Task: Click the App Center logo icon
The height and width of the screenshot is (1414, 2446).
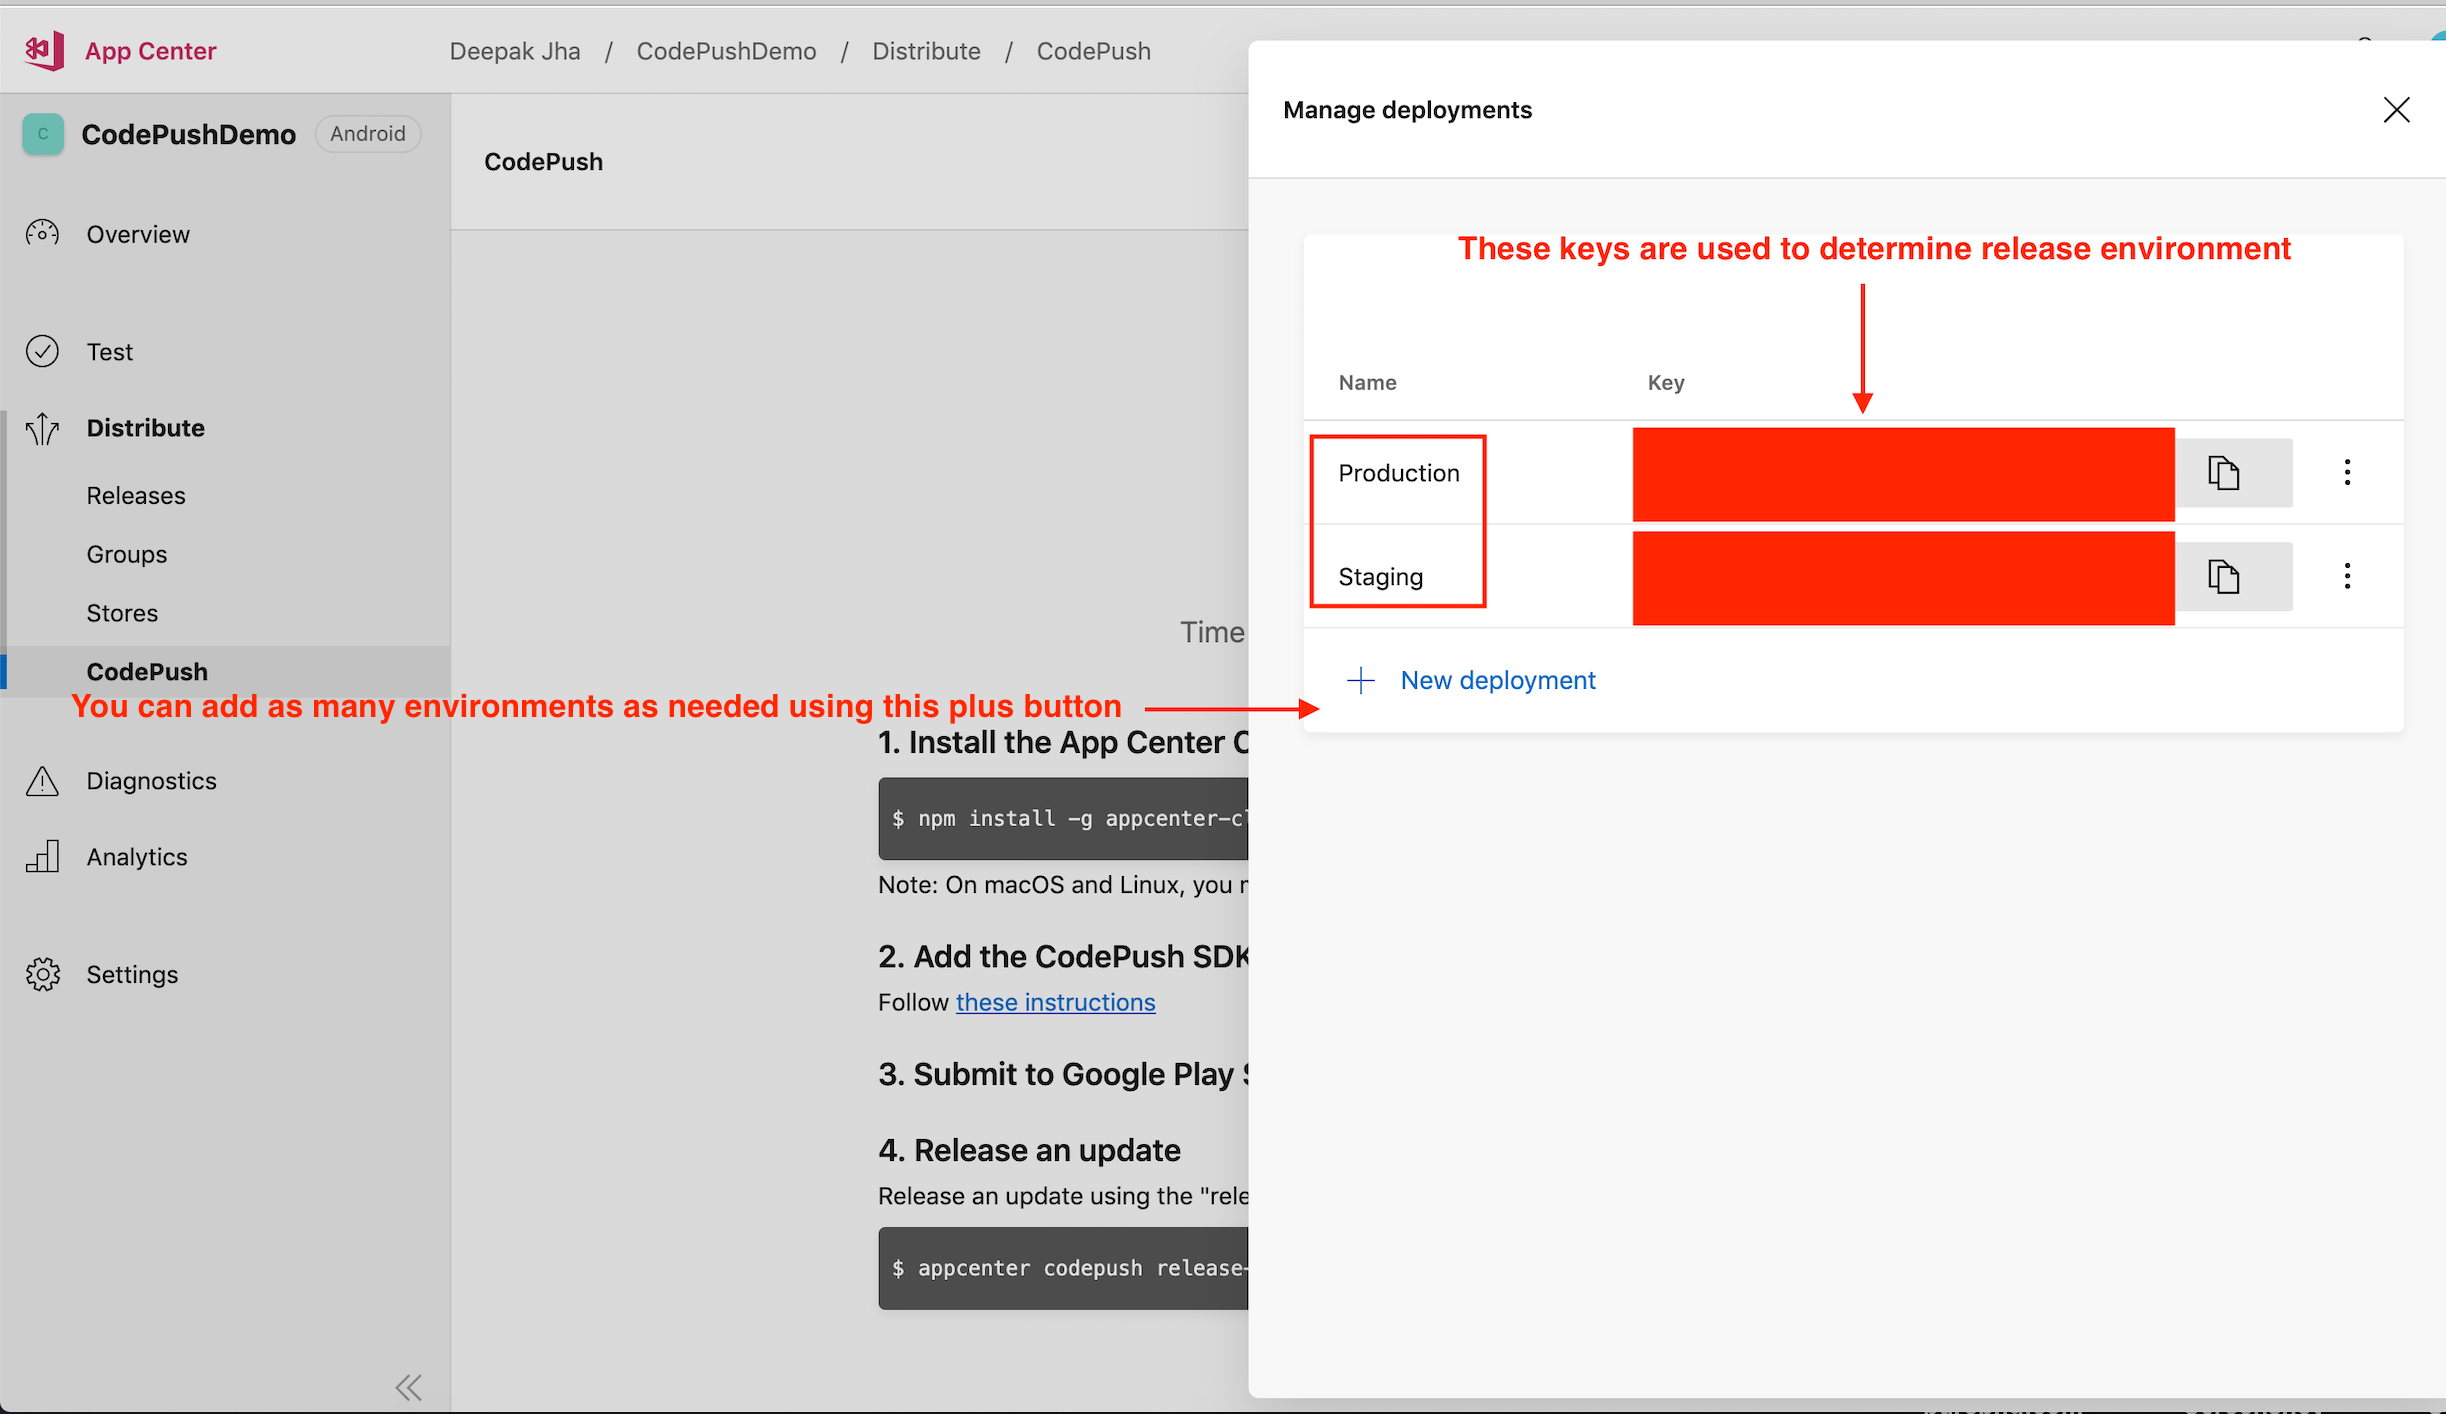Action: click(42, 50)
